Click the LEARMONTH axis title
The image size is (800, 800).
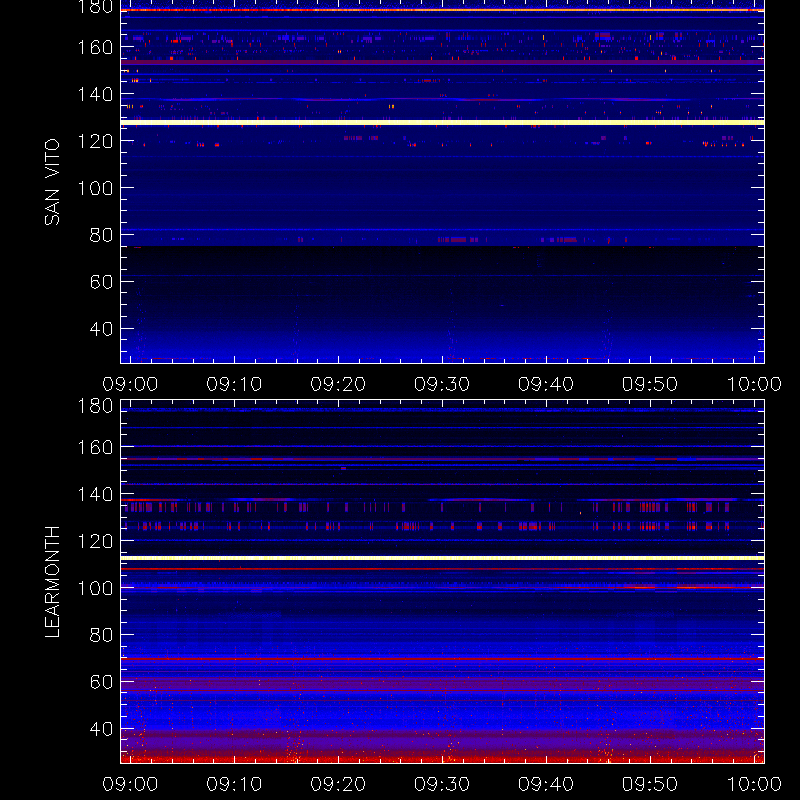pyautogui.click(x=52, y=582)
